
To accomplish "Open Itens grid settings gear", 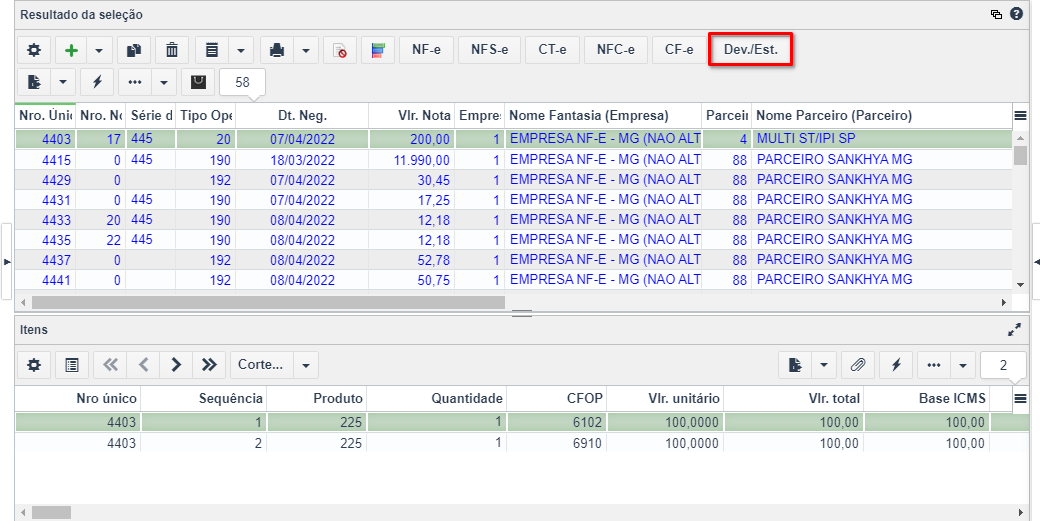I will tap(34, 365).
